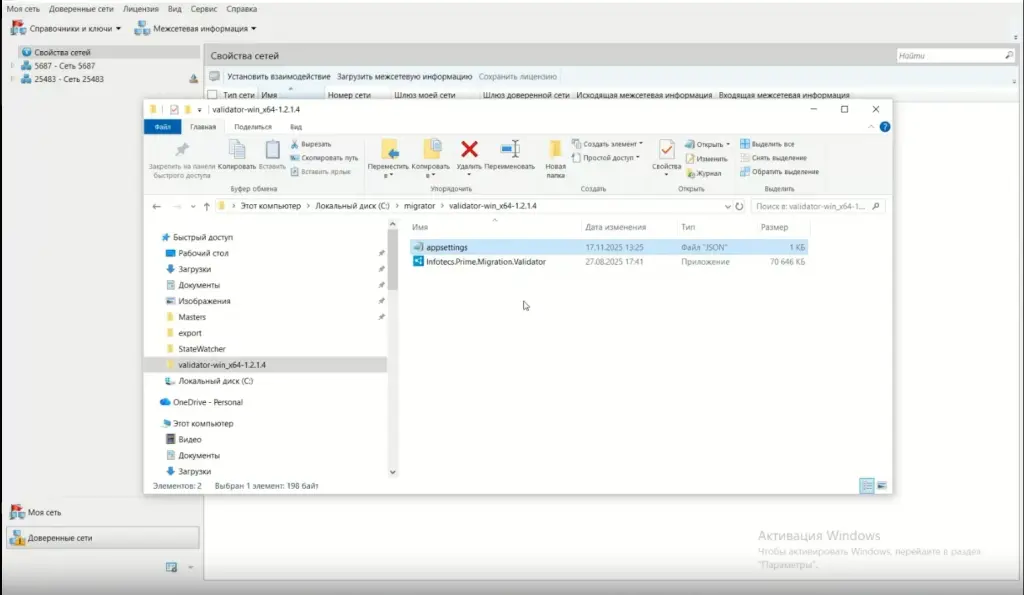
Task: Expand the 5687 - Сеть 5687 tree node
Action: point(12,66)
